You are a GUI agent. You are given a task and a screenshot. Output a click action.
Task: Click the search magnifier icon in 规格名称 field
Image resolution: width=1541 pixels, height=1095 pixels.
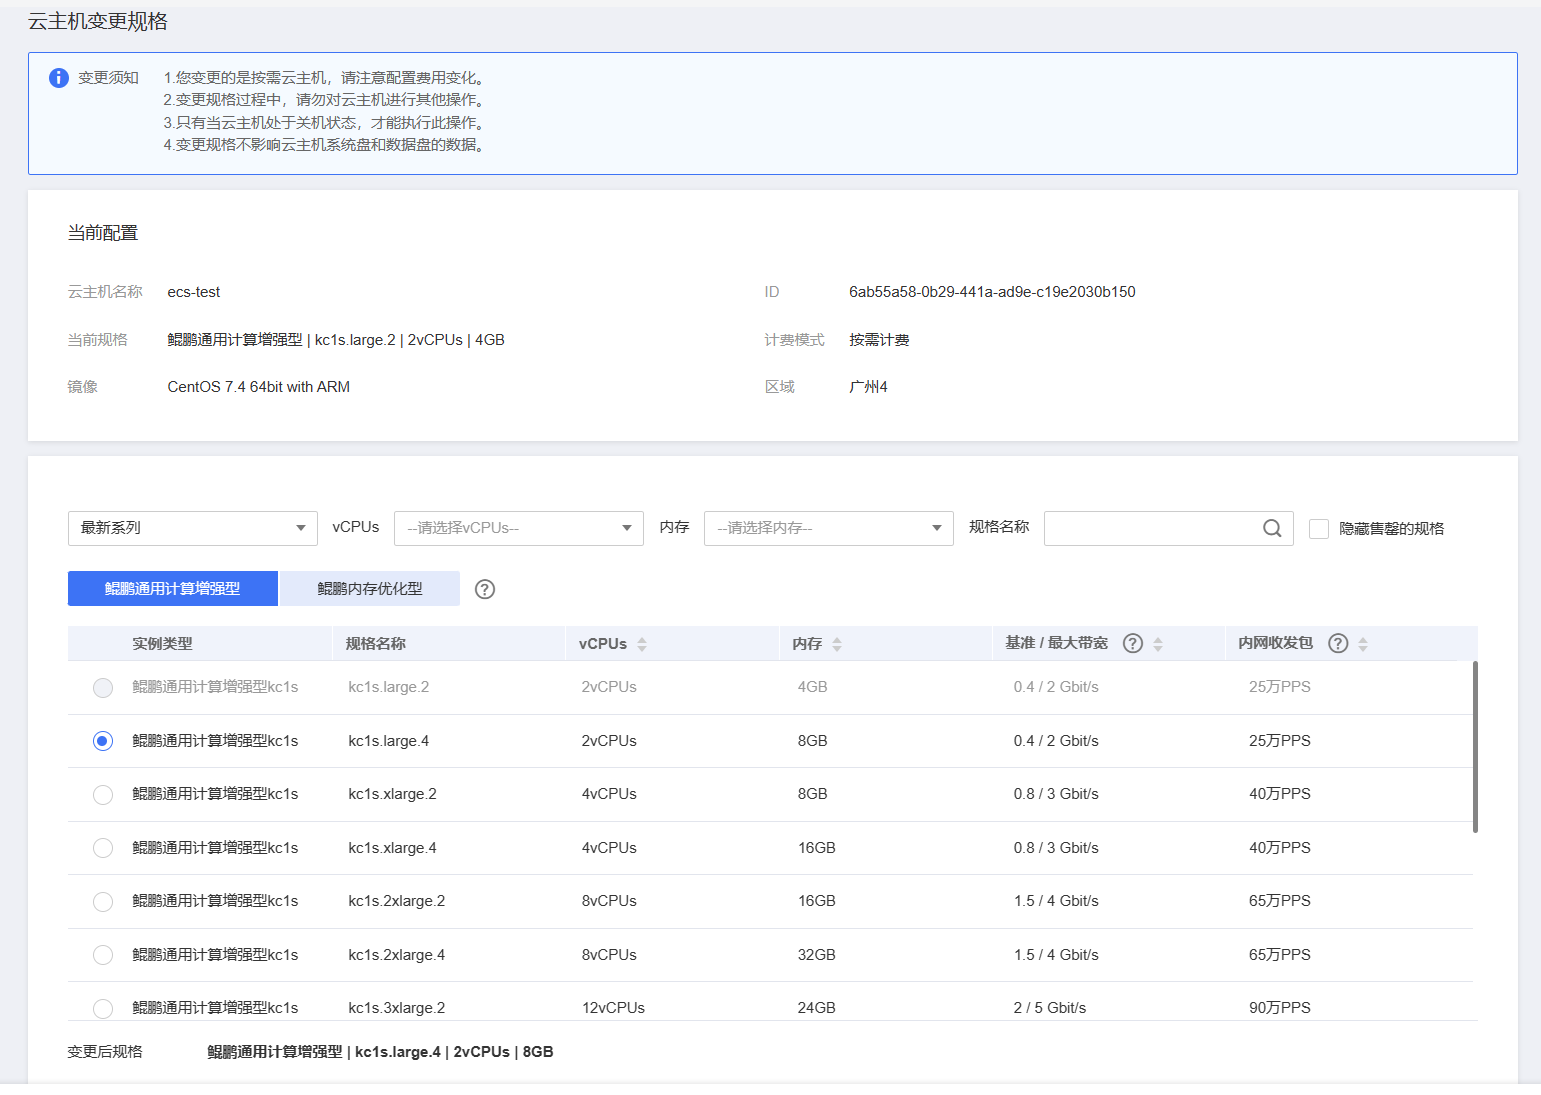pyautogui.click(x=1271, y=528)
